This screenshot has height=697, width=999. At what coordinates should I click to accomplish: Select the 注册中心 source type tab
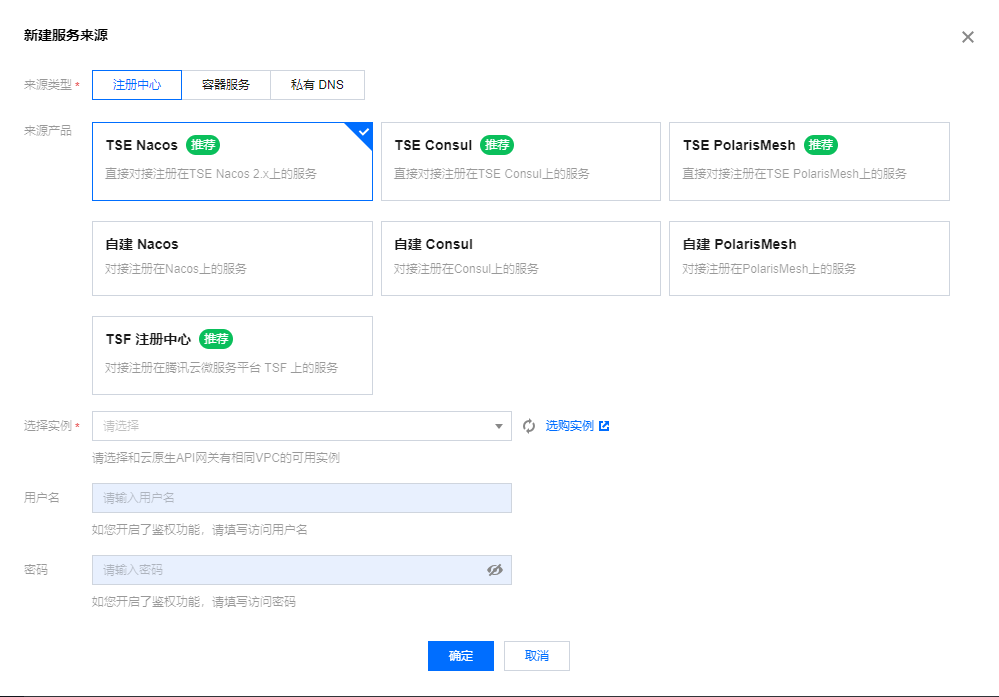137,85
